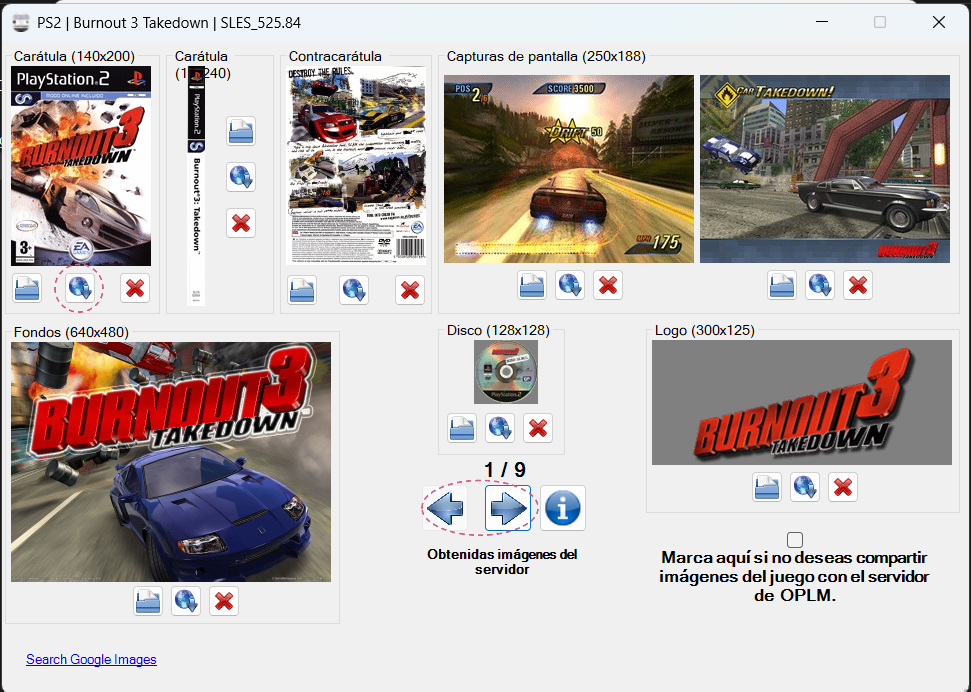The width and height of the screenshot is (971, 692).
Task: Download the spine cover from the server
Action: (x=241, y=177)
